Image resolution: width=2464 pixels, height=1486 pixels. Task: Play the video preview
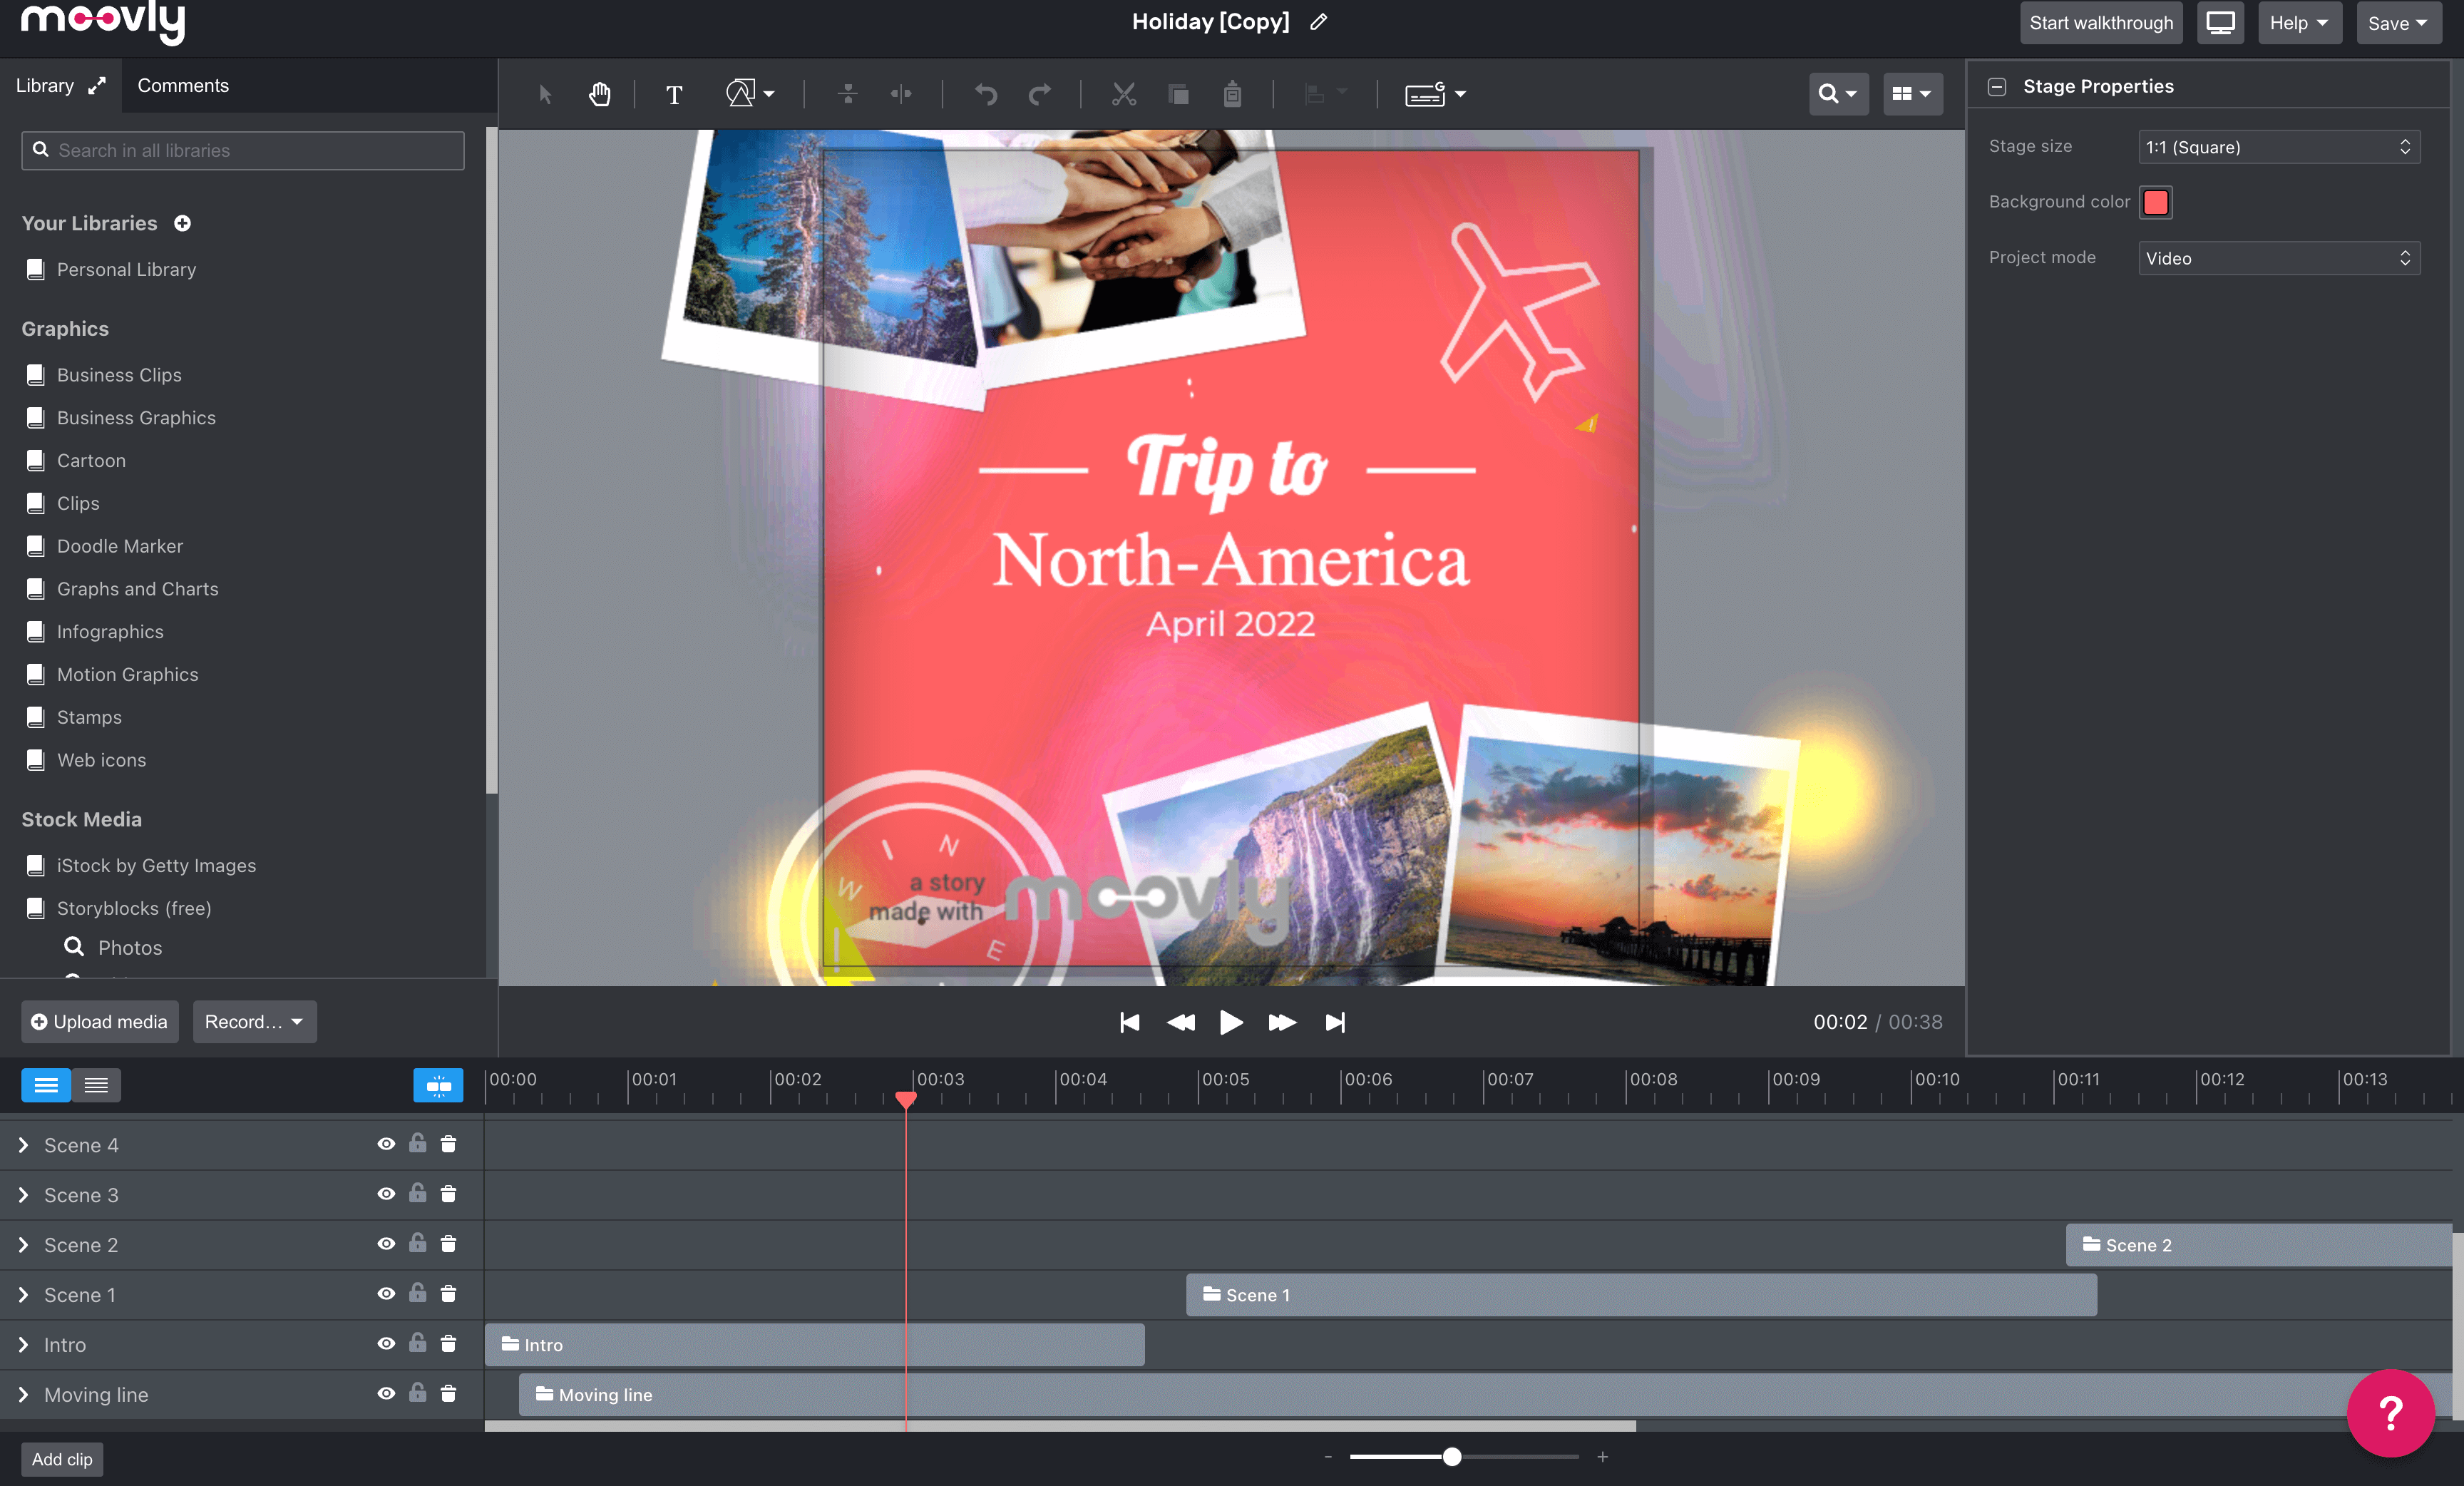1231,1022
